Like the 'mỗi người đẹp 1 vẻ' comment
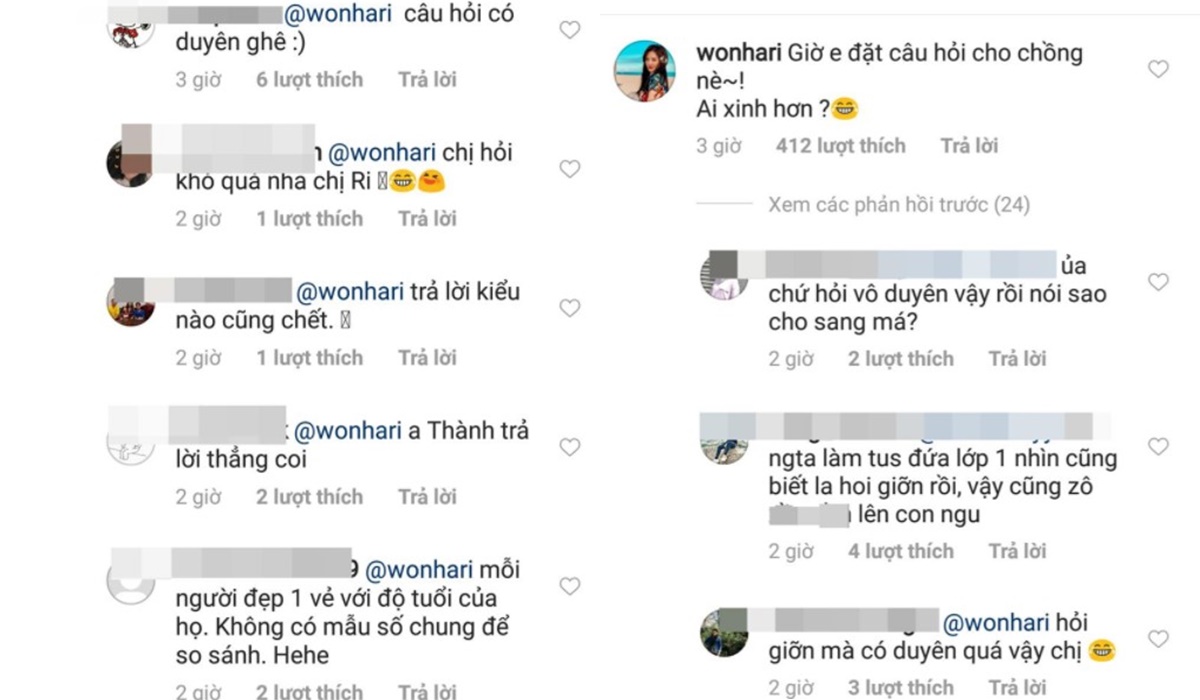The width and height of the screenshot is (1200, 700). [569, 586]
